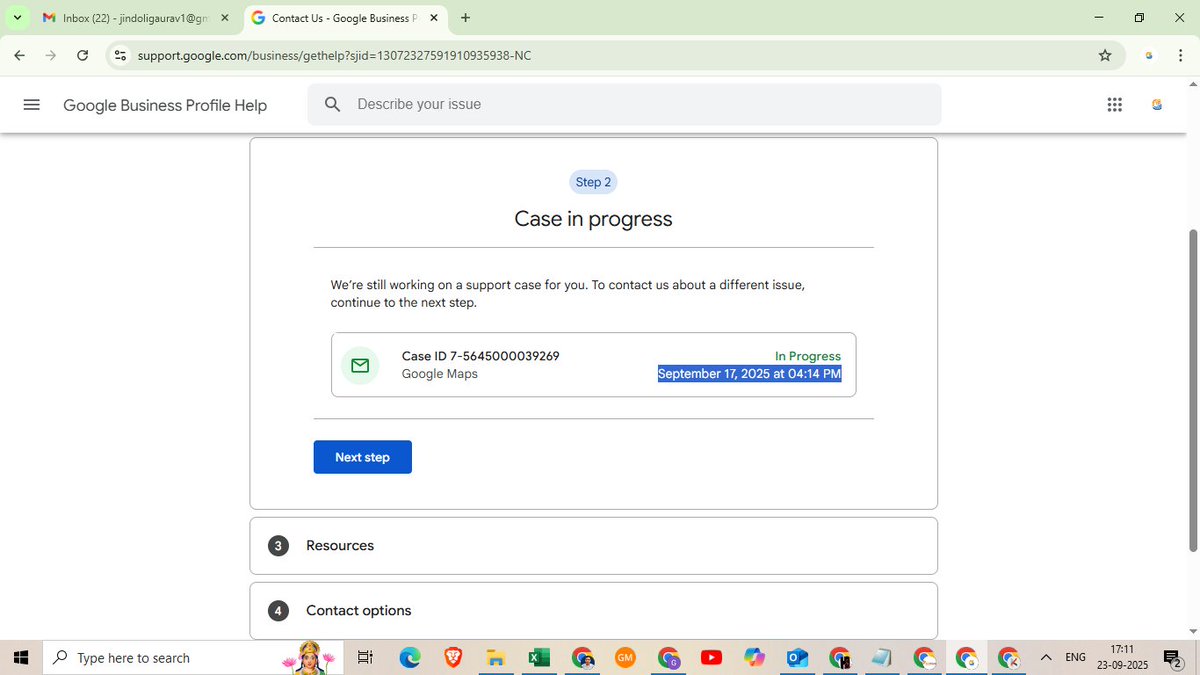Click the "Case in progress" heading
The width and height of the screenshot is (1200, 675).
(593, 219)
